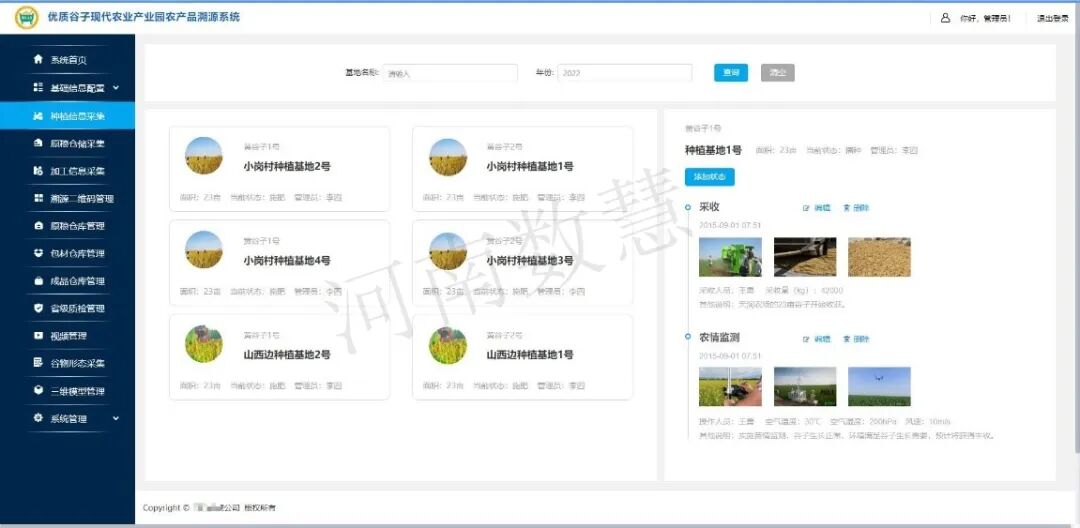The width and height of the screenshot is (1080, 528).
Task: Open the 谷物形态采集 menu item
Action: pyautogui.click(x=68, y=363)
